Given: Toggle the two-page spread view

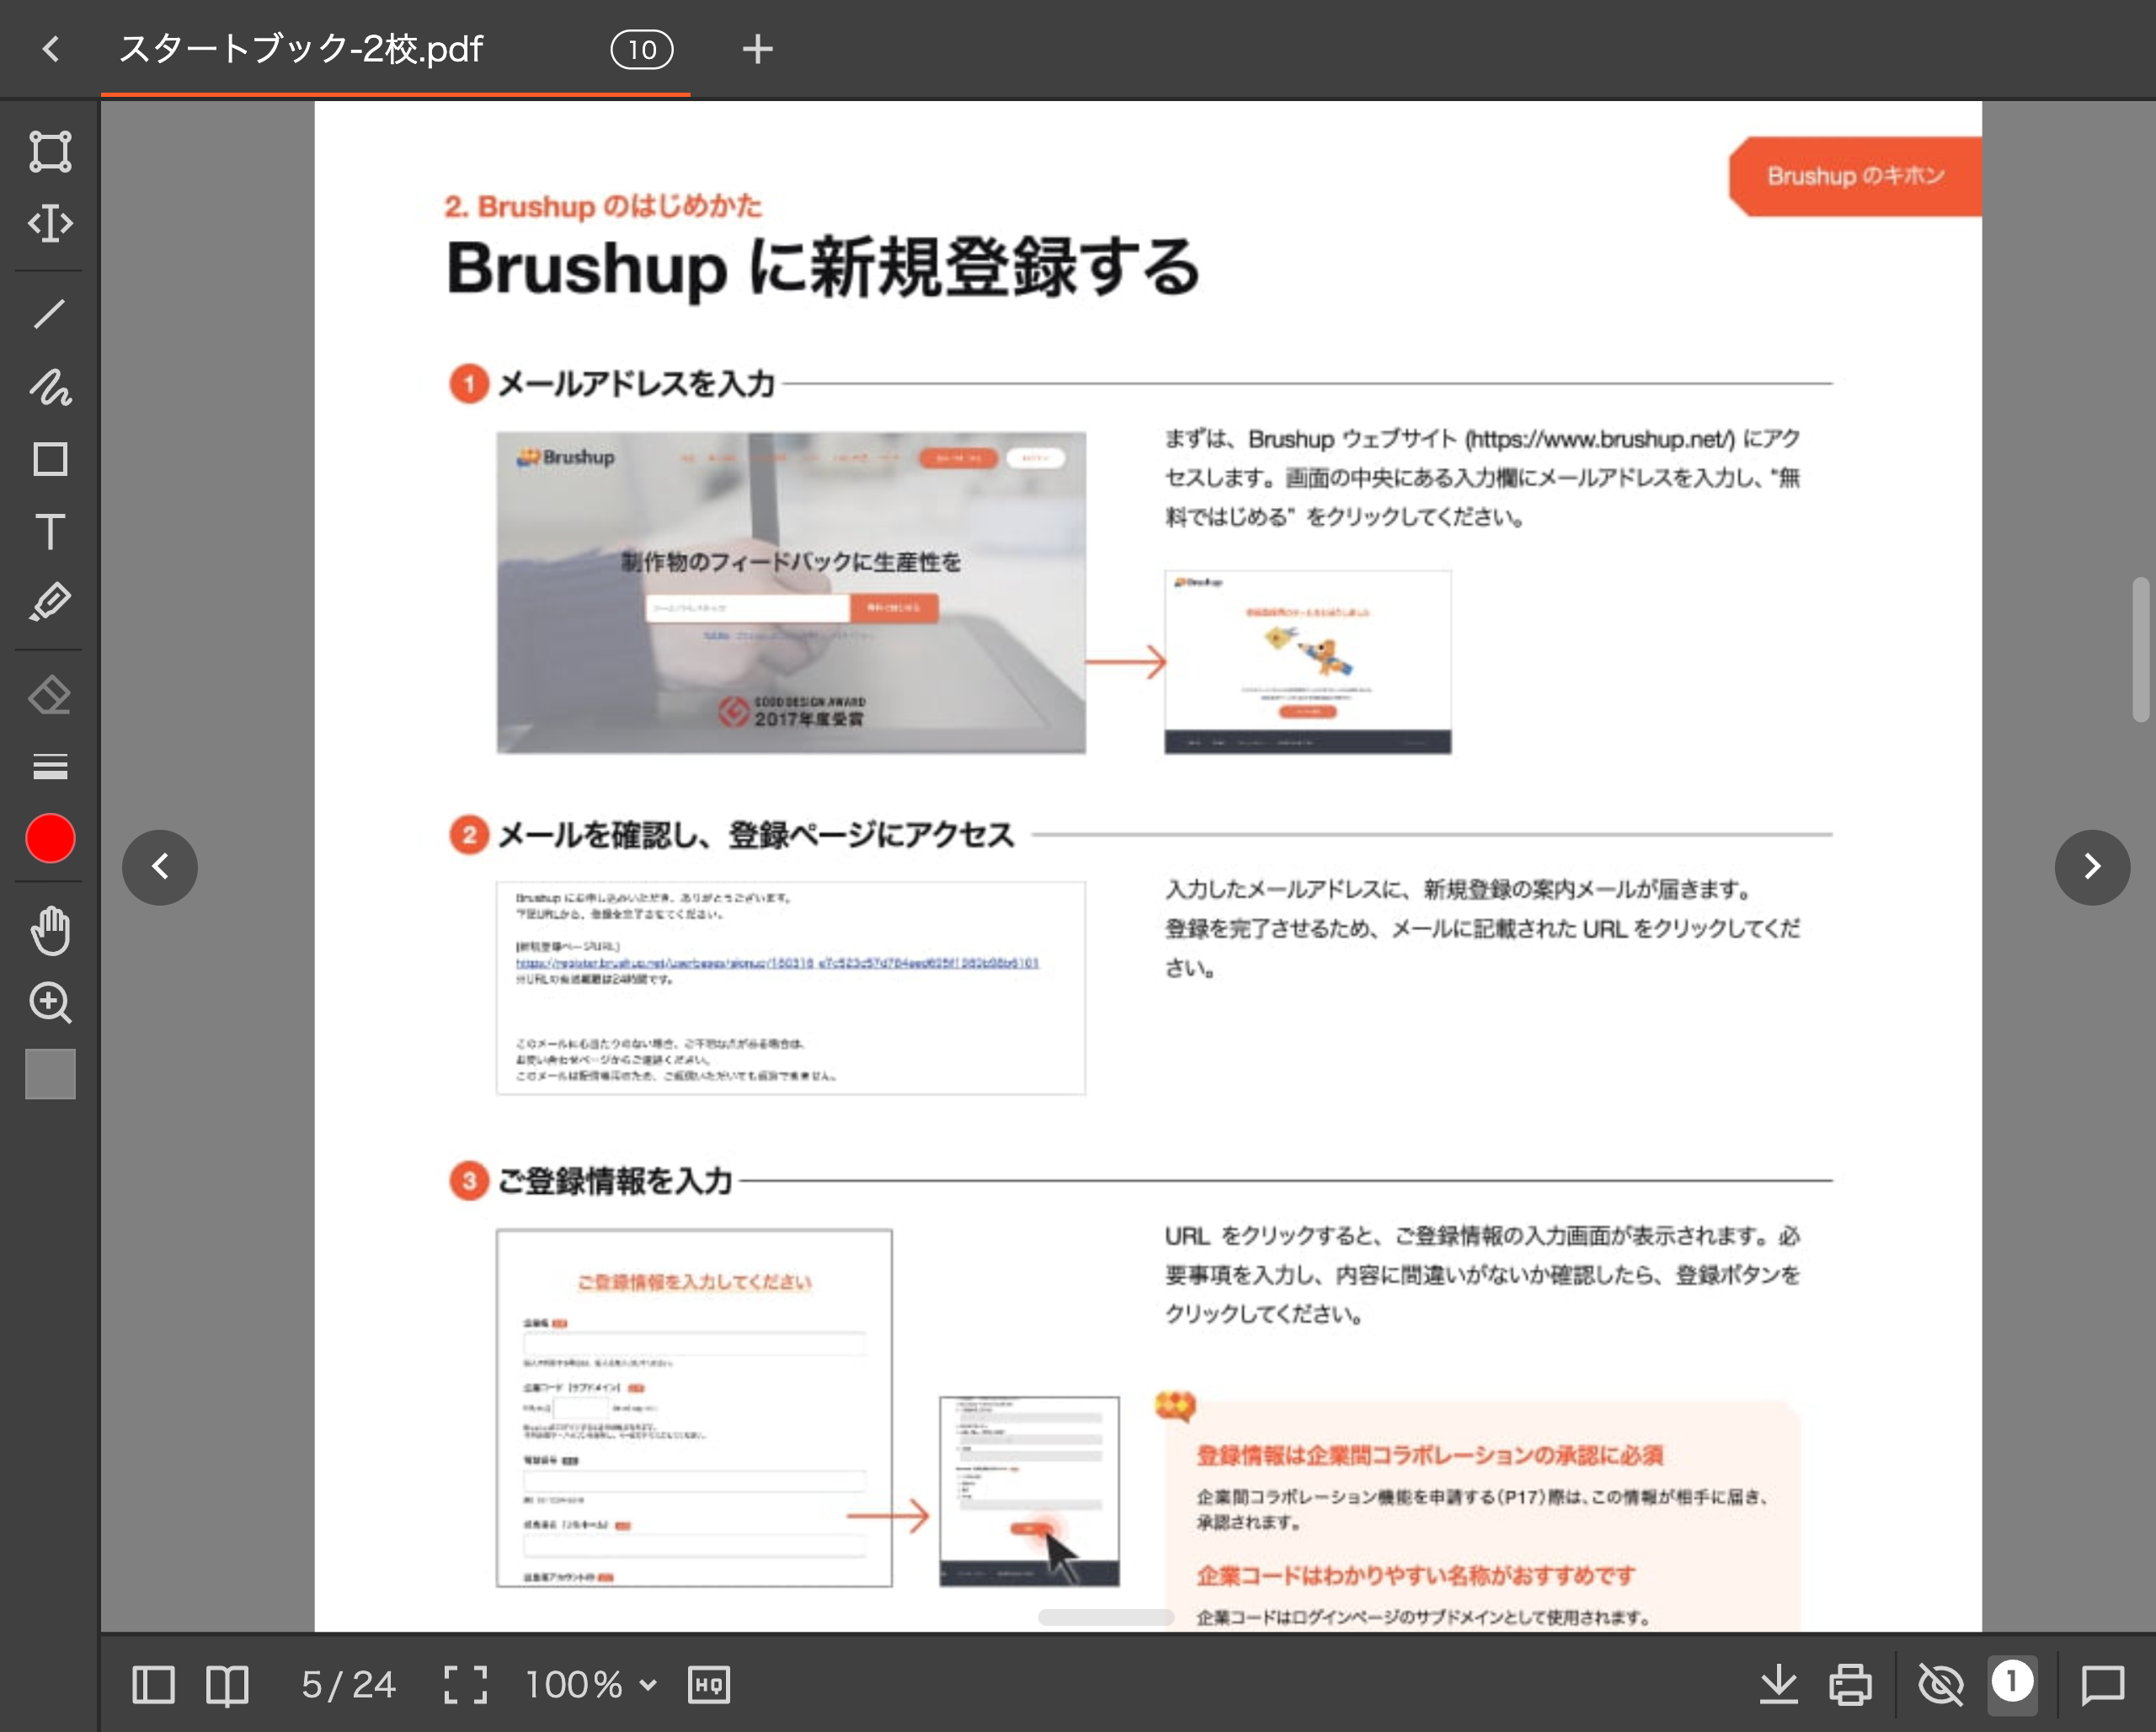Looking at the screenshot, I should [x=227, y=1685].
